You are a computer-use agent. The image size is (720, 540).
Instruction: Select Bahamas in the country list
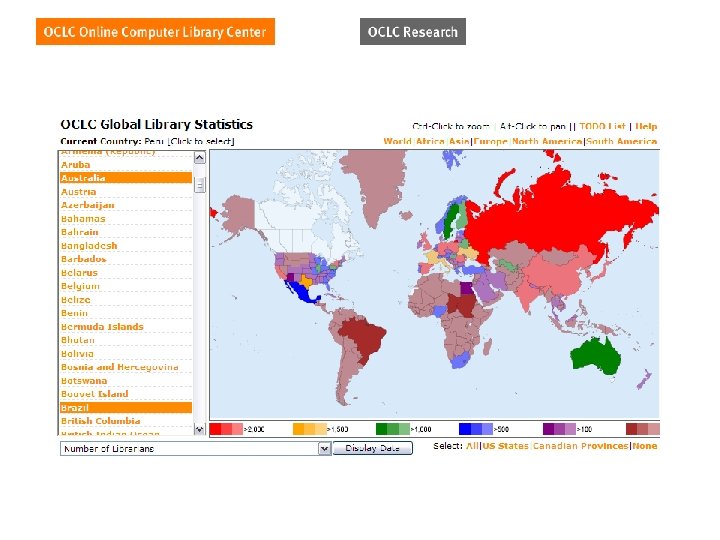point(126,219)
